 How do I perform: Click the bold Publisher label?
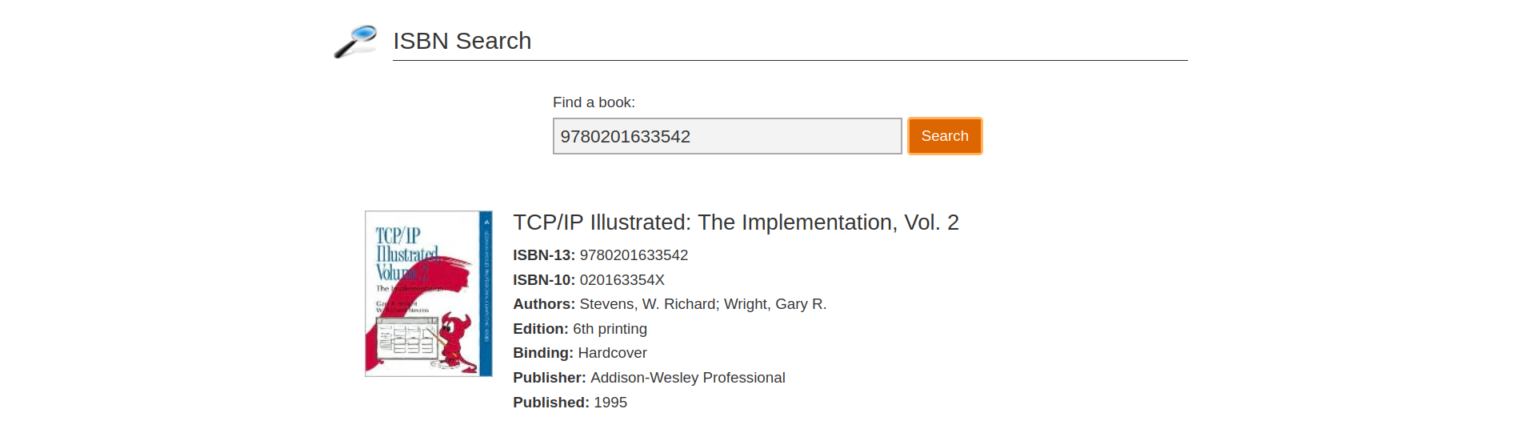pyautogui.click(x=549, y=378)
